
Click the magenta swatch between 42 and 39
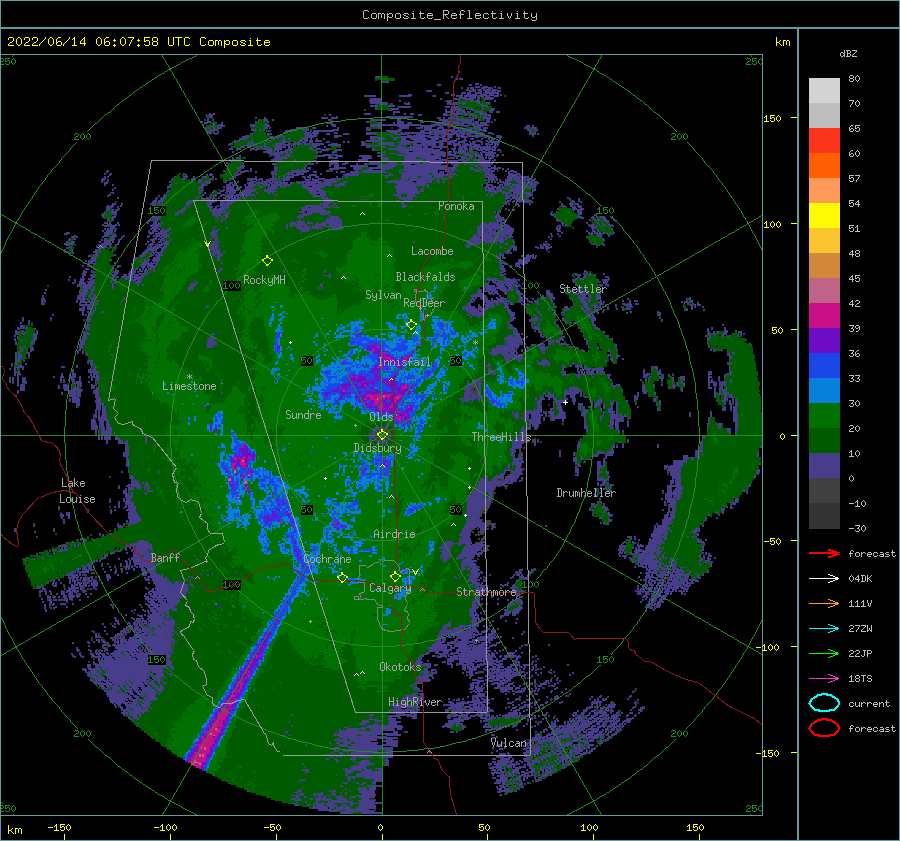coord(824,316)
